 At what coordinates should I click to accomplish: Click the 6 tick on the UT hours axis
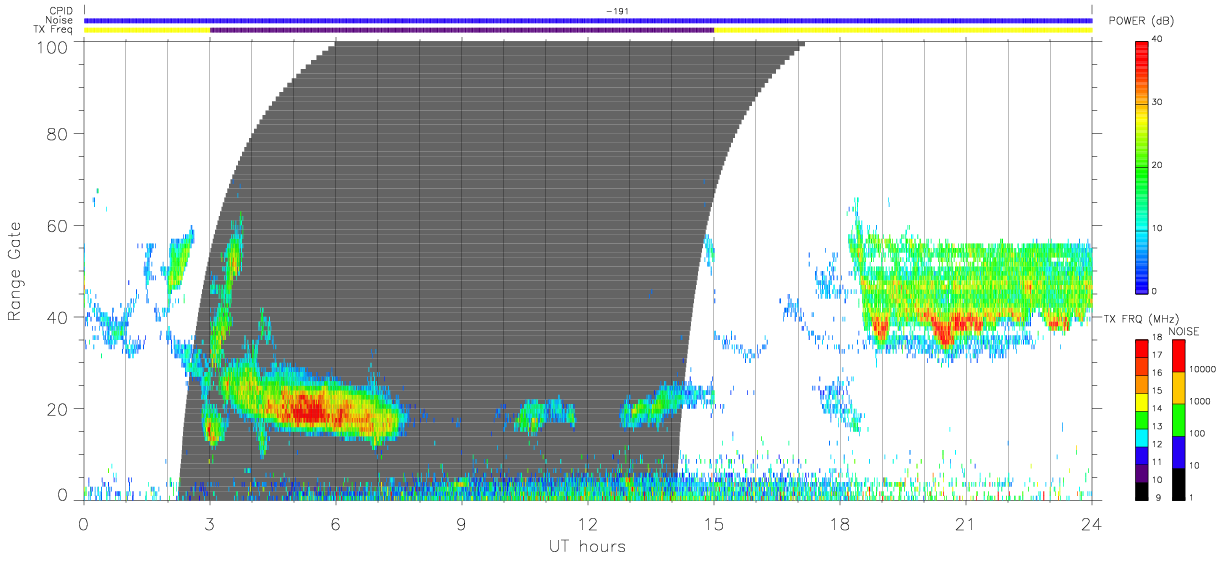coord(336,523)
